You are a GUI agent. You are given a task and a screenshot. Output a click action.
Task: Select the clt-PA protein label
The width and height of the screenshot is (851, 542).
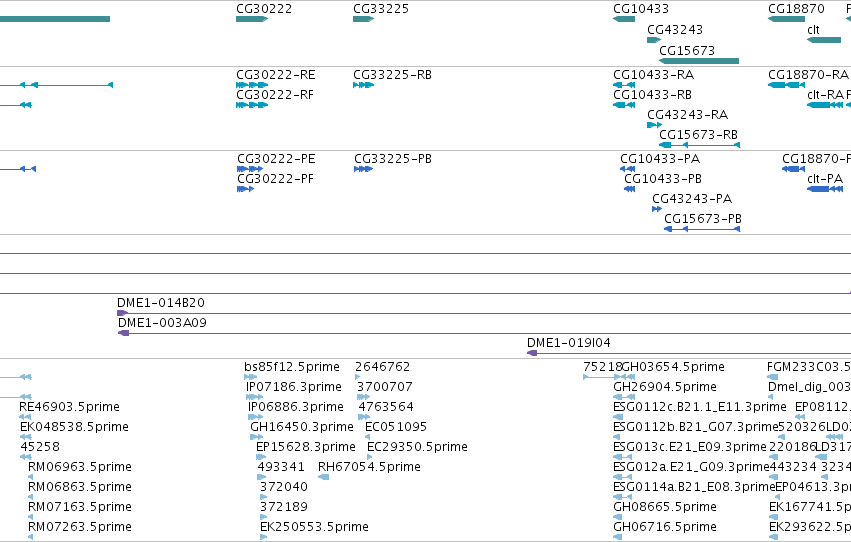coord(825,179)
